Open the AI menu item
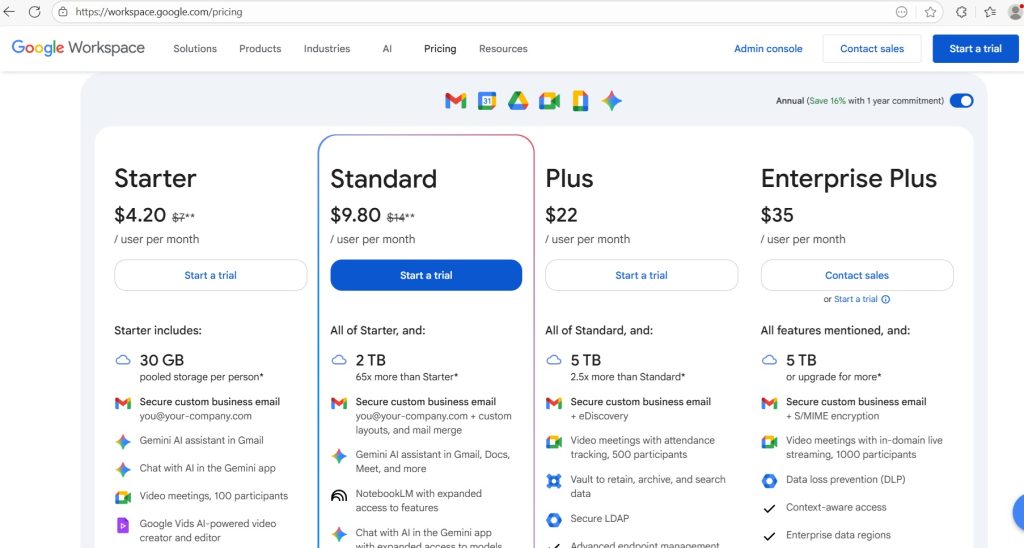Screen dimensions: 1024x548 click(x=387, y=48)
